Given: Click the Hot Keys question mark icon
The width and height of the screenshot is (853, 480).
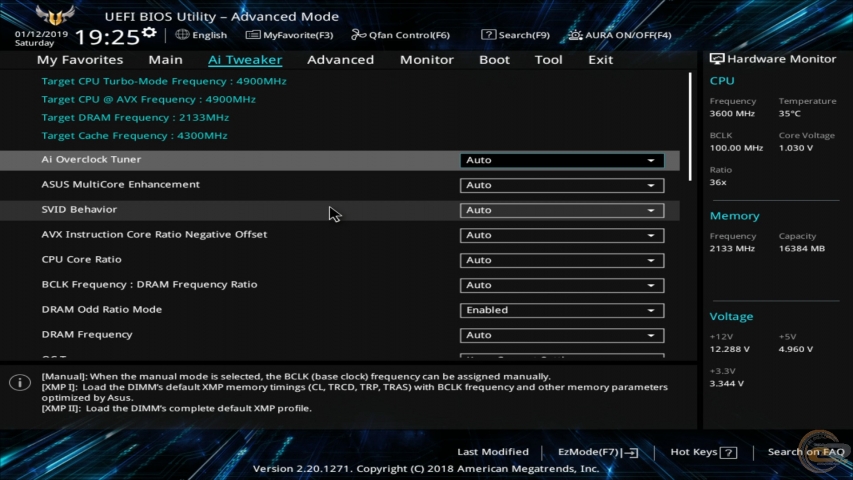Looking at the screenshot, I should coord(728,453).
